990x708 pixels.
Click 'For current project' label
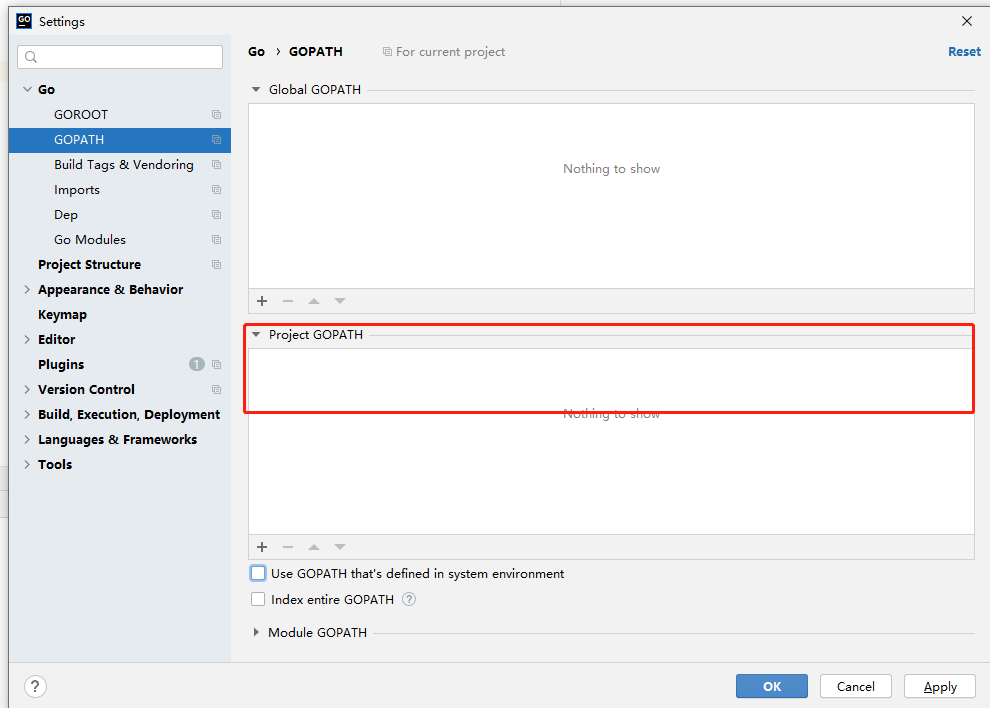point(450,52)
